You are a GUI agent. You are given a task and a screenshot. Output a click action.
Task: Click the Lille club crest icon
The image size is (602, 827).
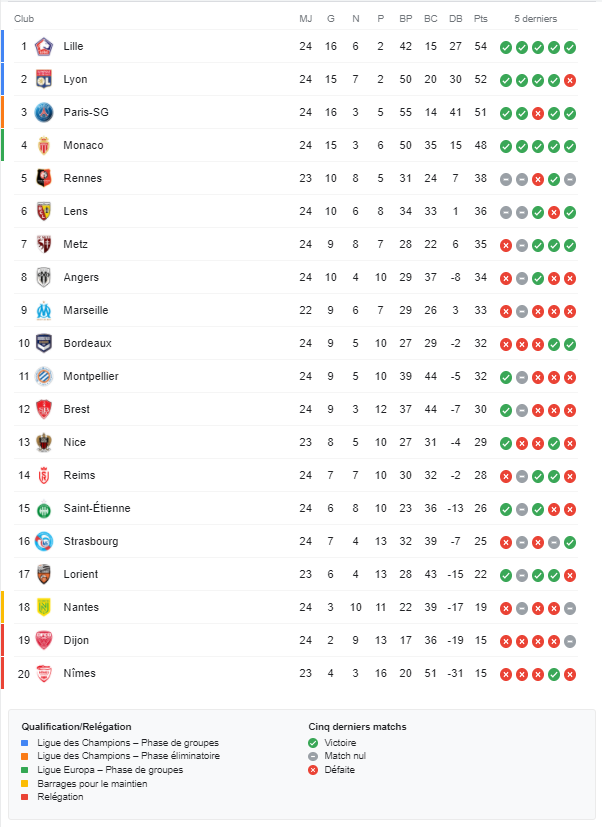click(43, 47)
